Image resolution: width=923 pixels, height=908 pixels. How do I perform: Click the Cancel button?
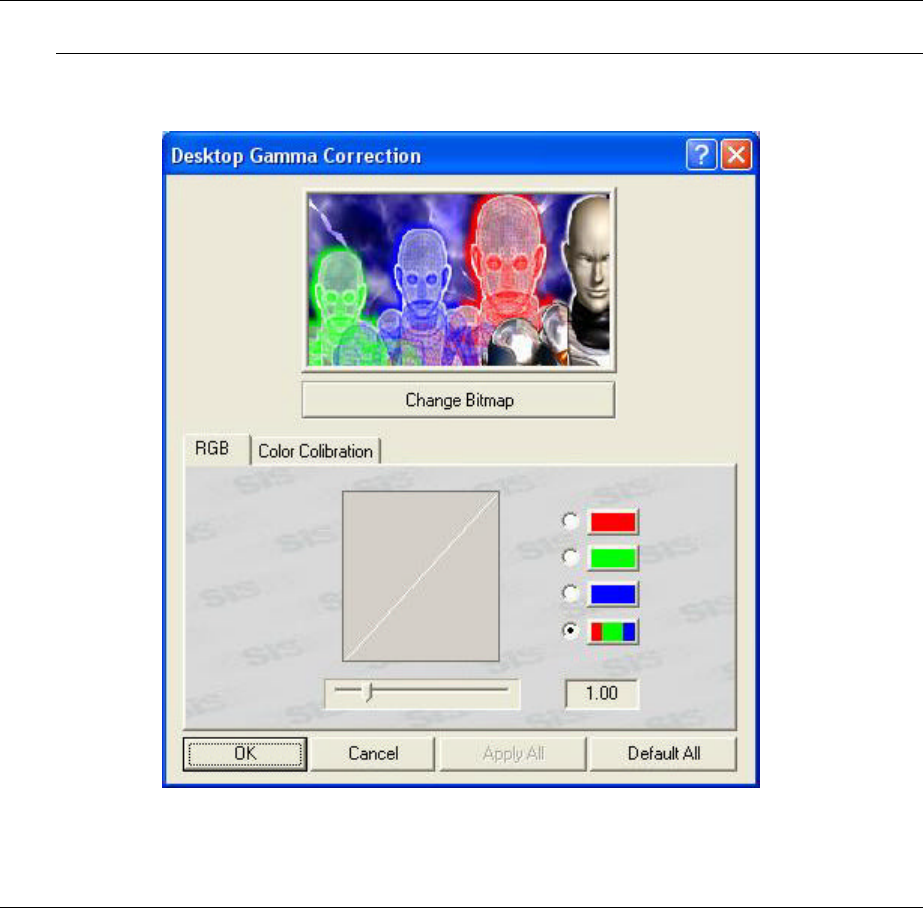[x=373, y=754]
